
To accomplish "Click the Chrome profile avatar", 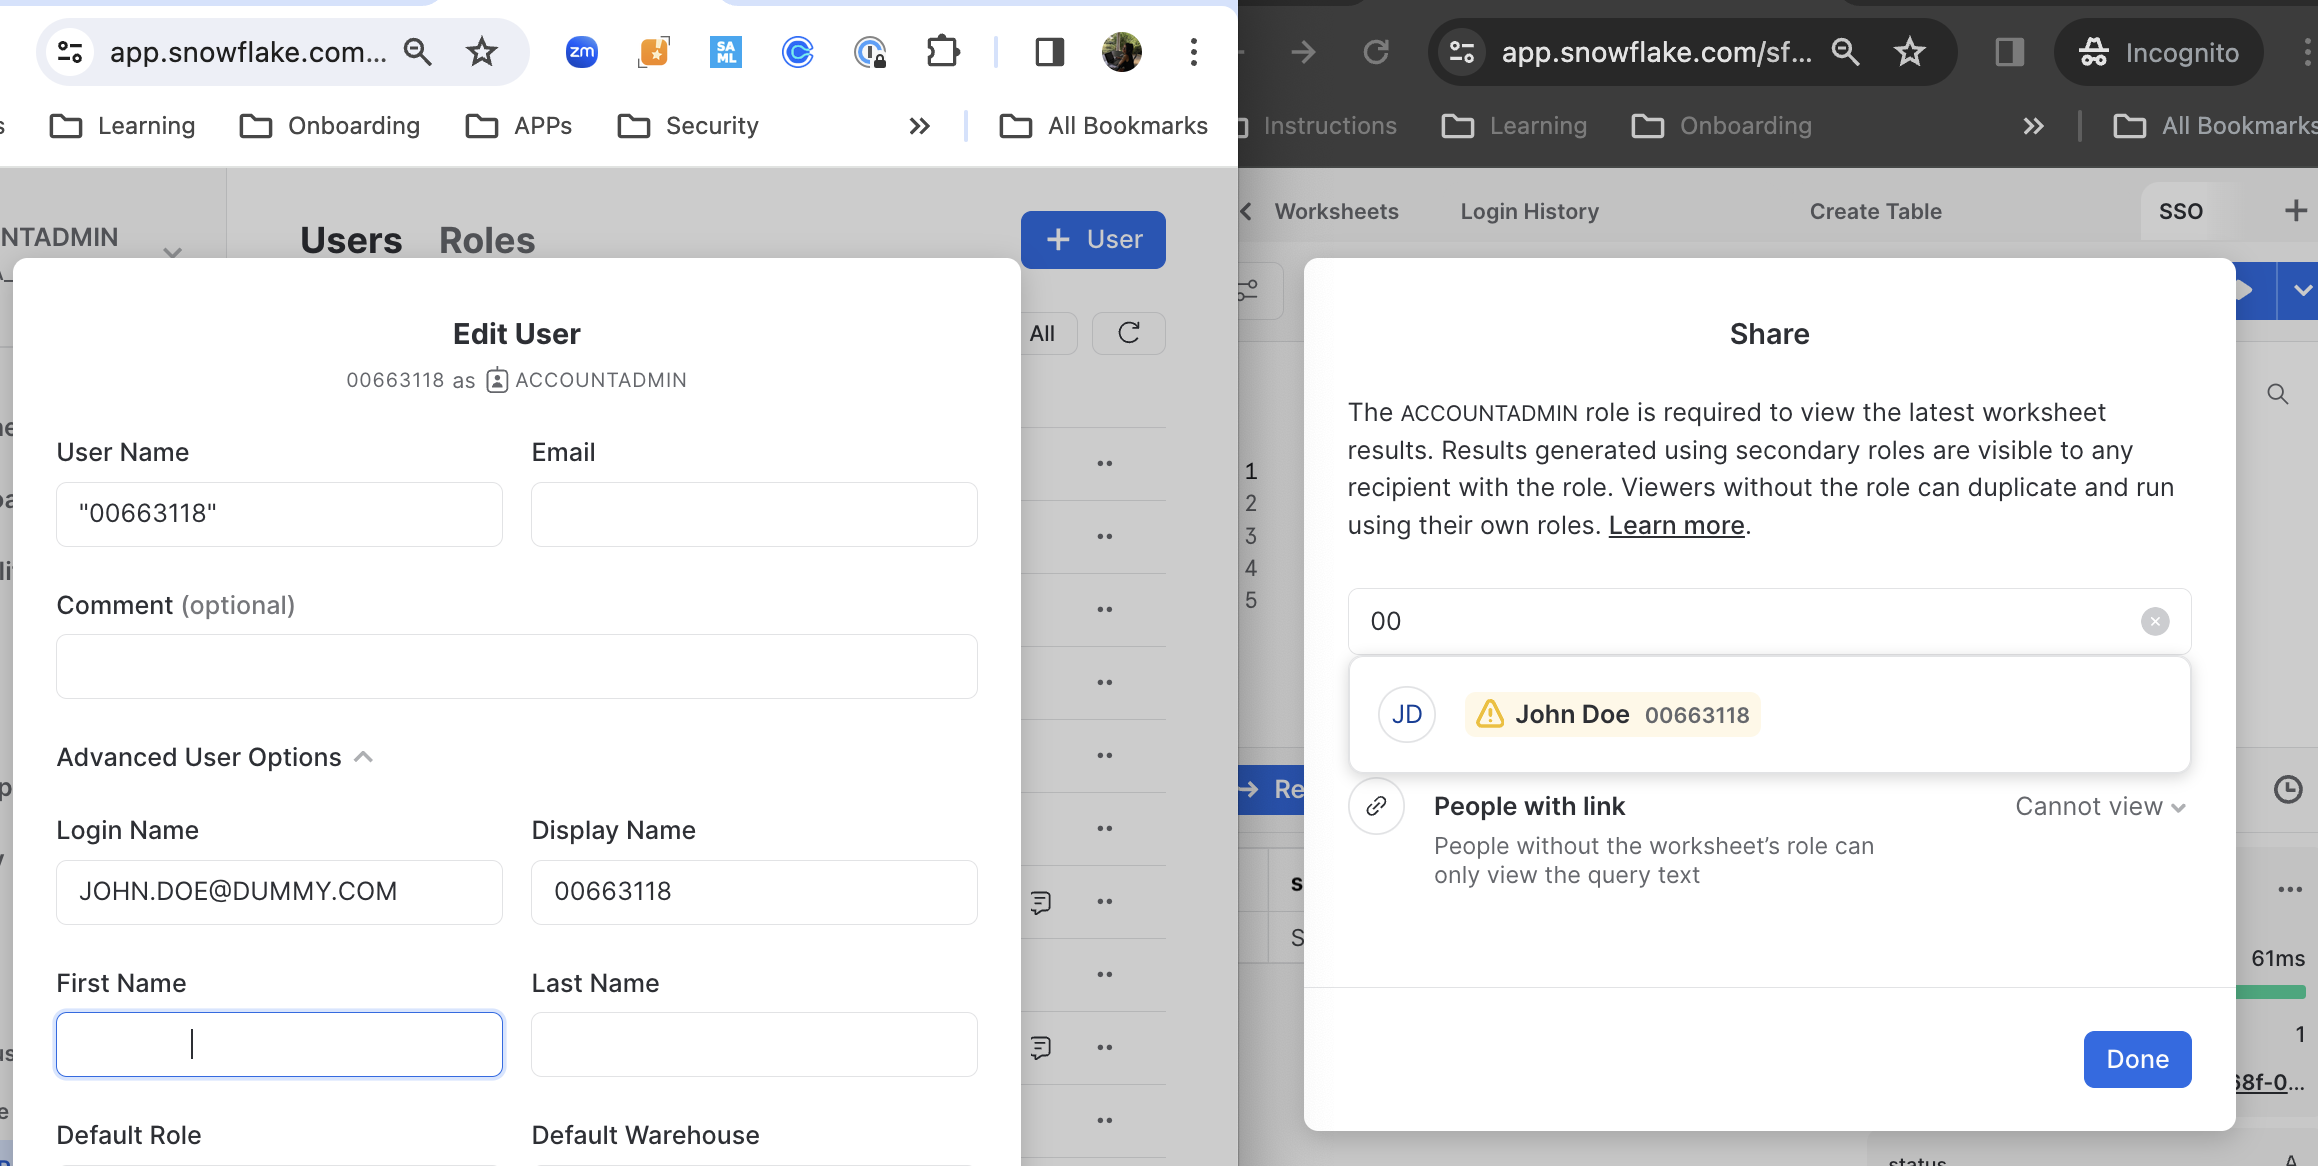I will (x=1122, y=52).
